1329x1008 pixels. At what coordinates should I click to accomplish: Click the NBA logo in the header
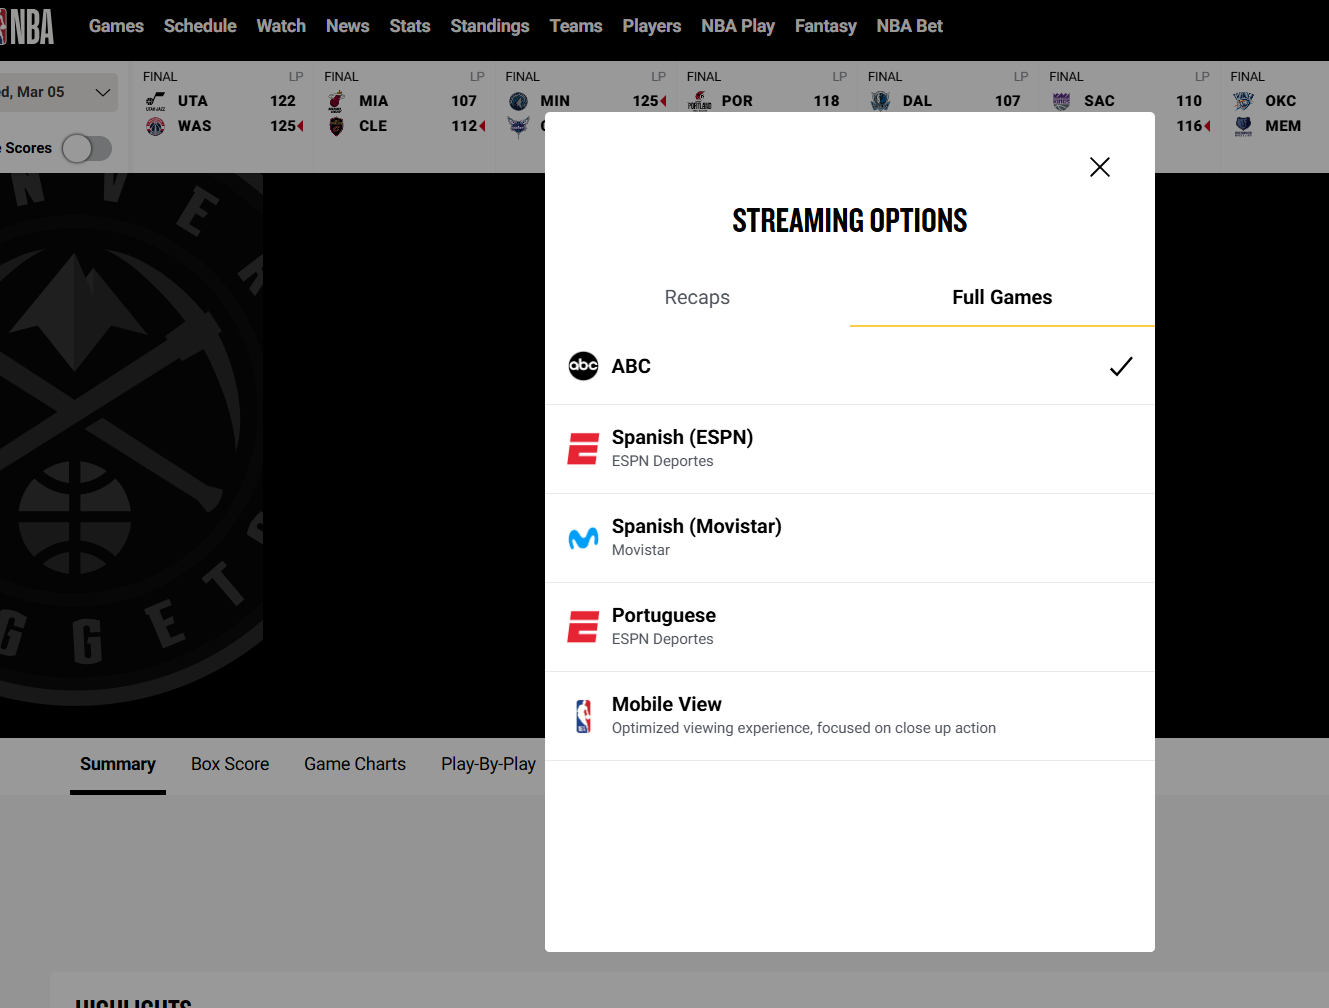(x=27, y=26)
